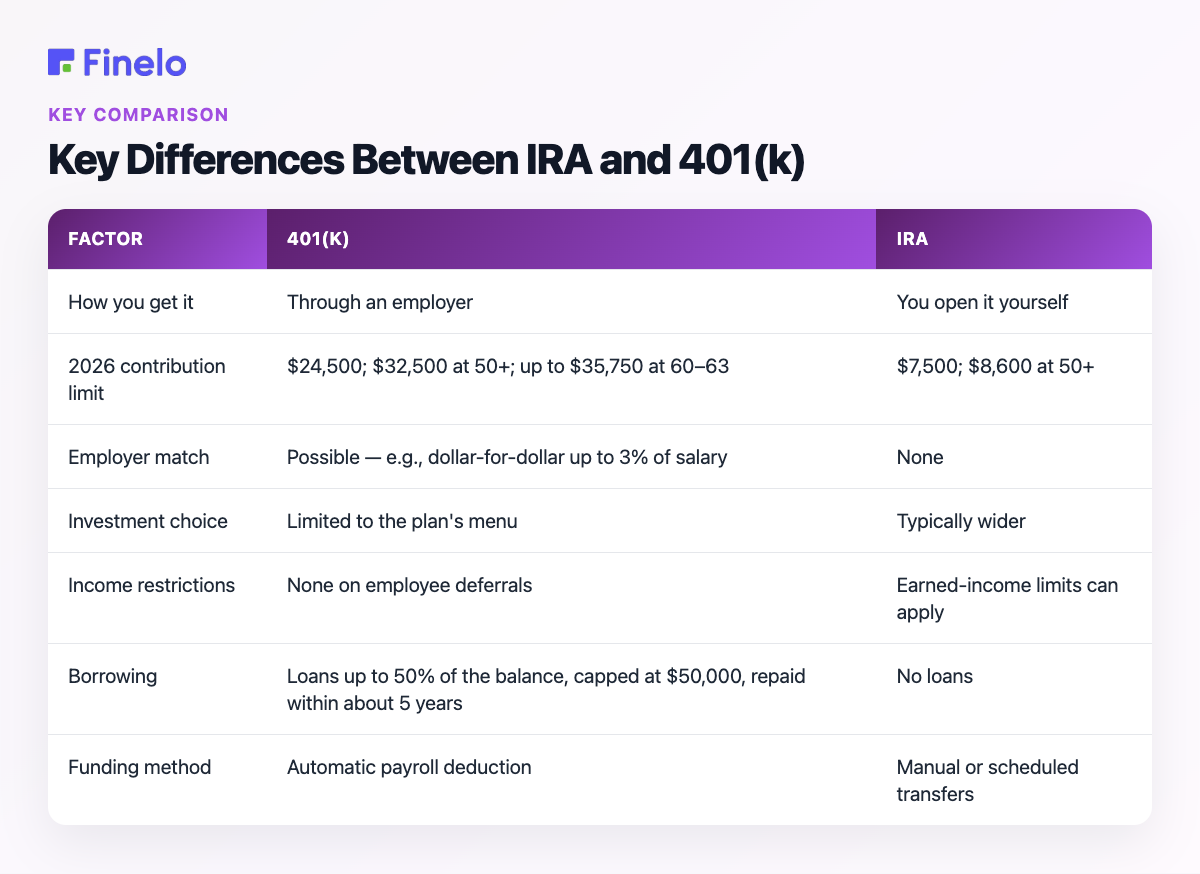Click the 'You open it yourself' cell
This screenshot has width=1200, height=874.
1014,301
